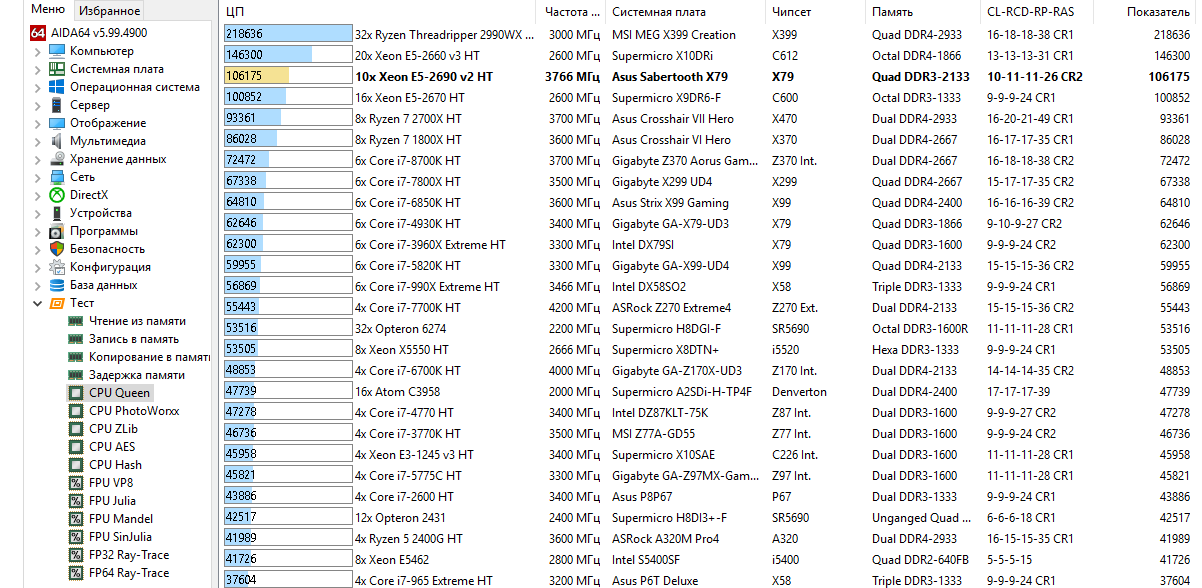Click the Системная плата motherboard icon
Viewport: 1202px width, 588px height.
[x=57, y=69]
